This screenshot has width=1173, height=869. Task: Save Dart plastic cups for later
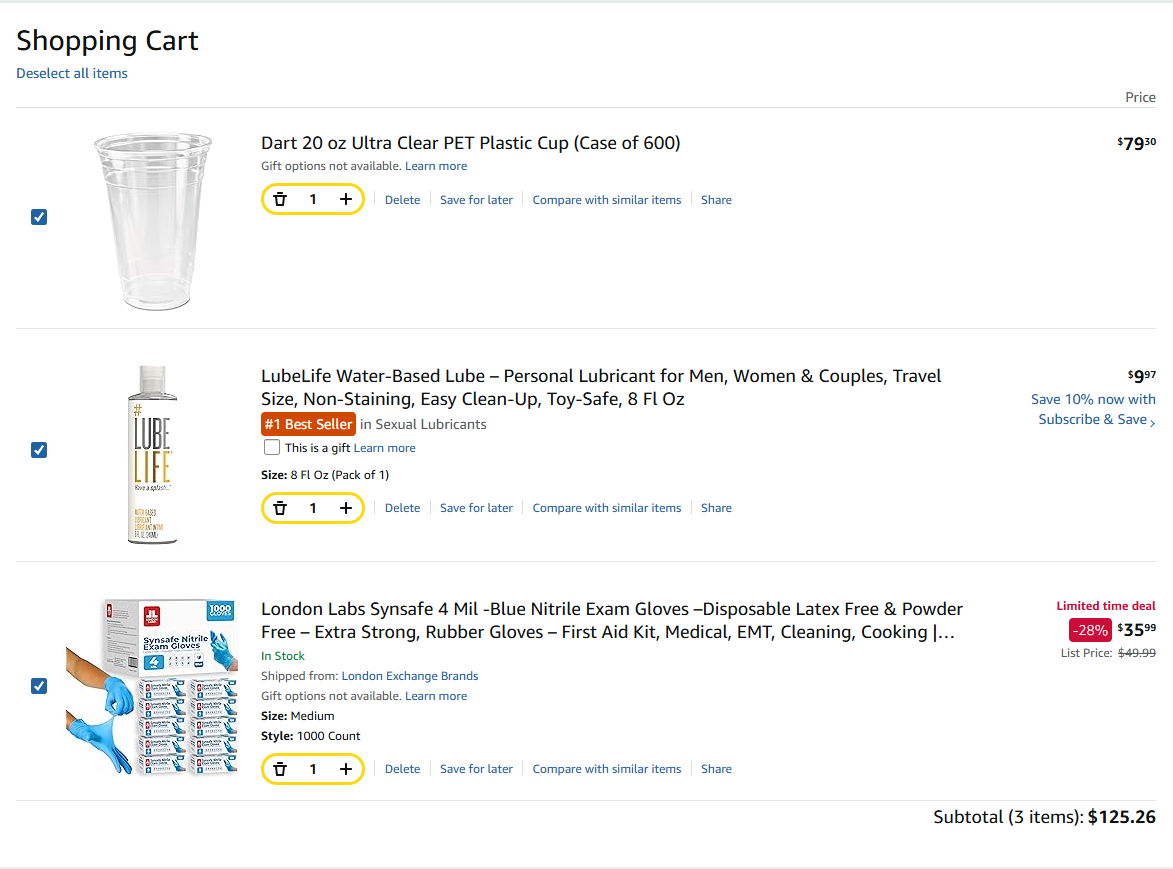click(476, 200)
